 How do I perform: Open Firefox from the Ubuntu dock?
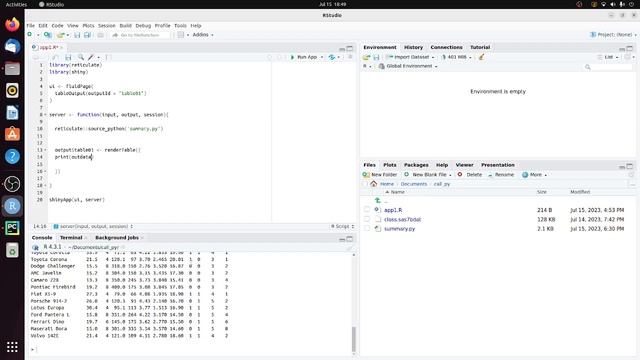point(12,24)
